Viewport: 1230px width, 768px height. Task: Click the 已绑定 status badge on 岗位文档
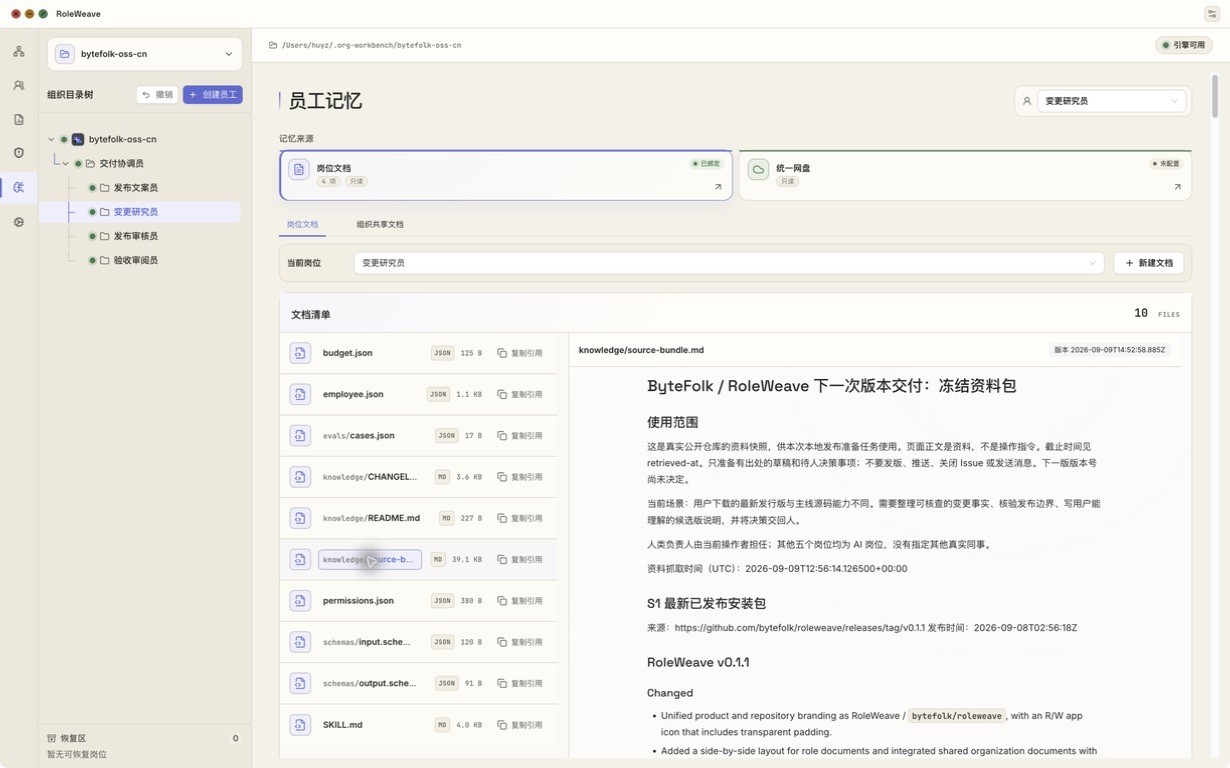[706, 163]
